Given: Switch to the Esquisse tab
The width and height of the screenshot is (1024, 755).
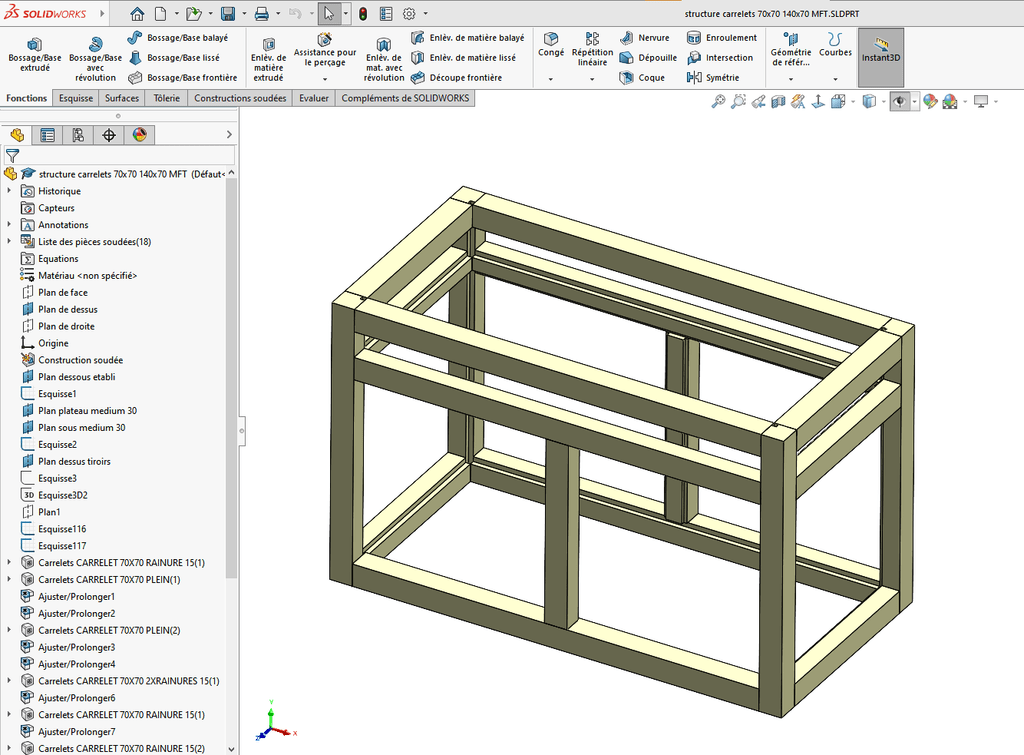Looking at the screenshot, I should (x=76, y=98).
